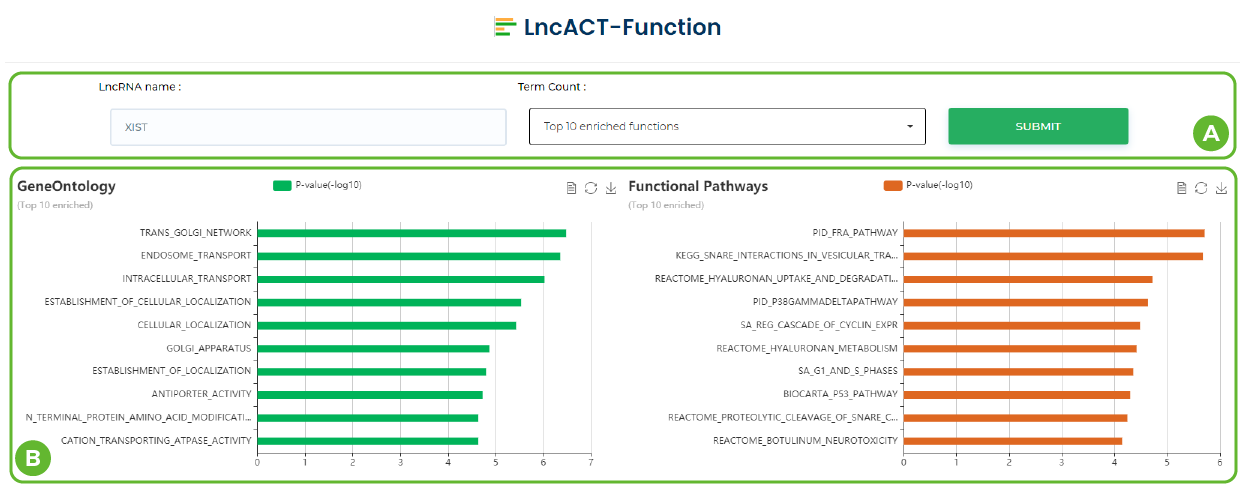Click arrow of Top 10 enriched functions box
Viewport: 1245px width, 496px height.
(910, 127)
